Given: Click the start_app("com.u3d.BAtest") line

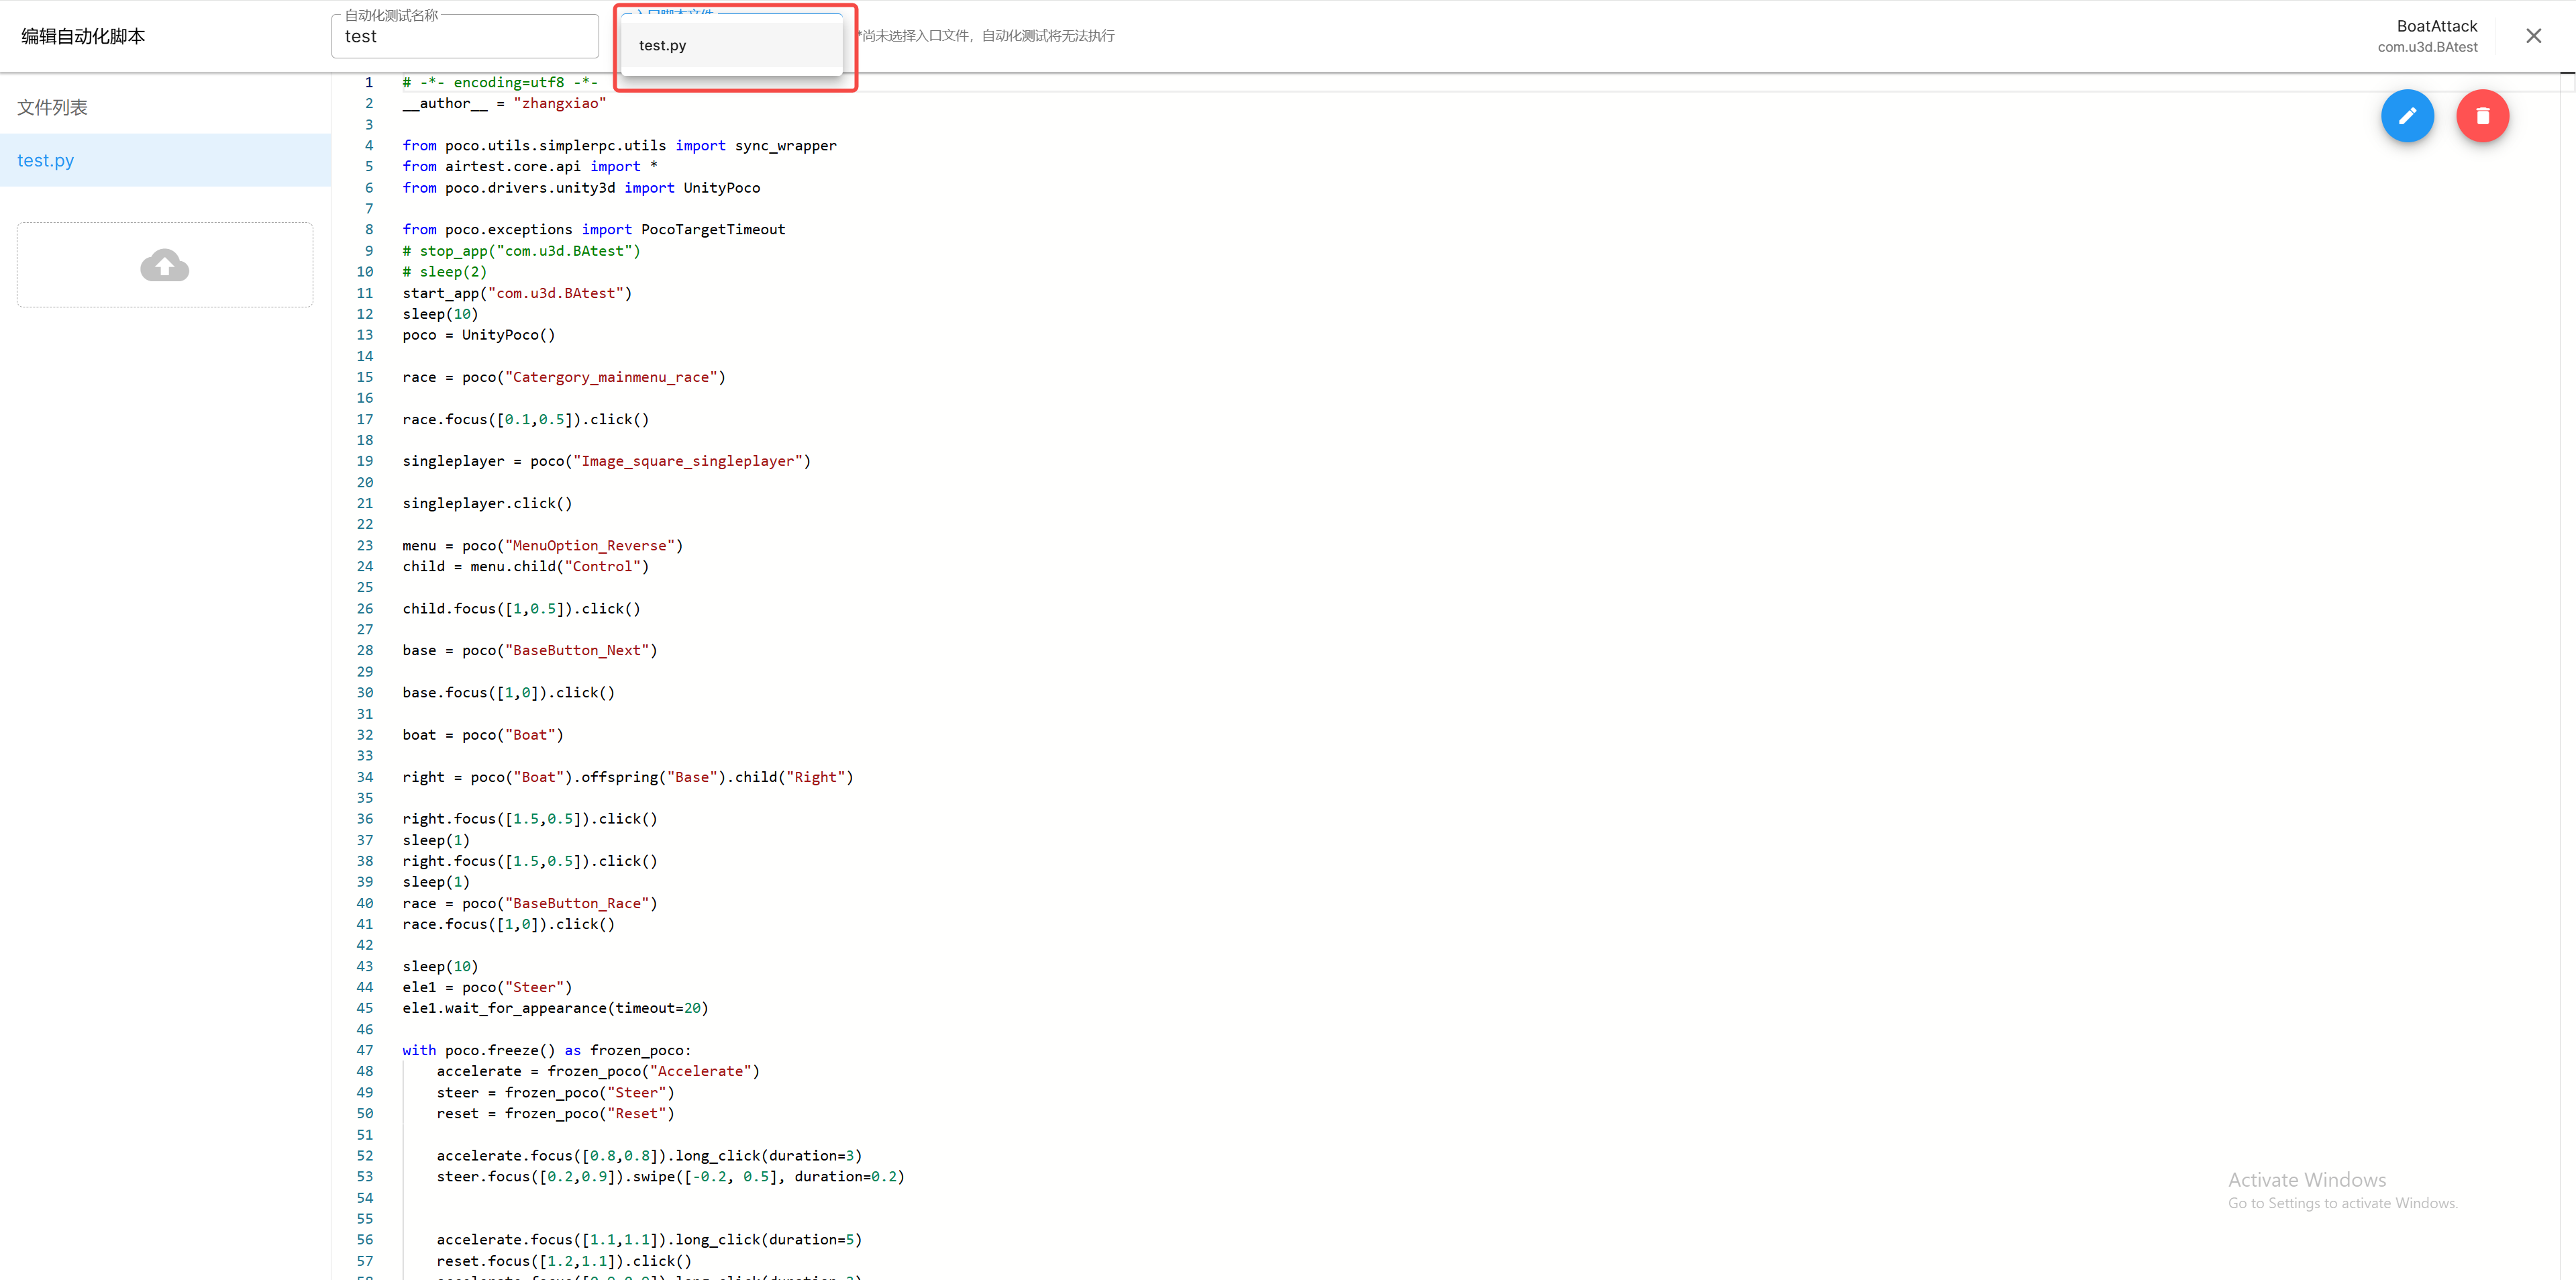Looking at the screenshot, I should click(517, 293).
